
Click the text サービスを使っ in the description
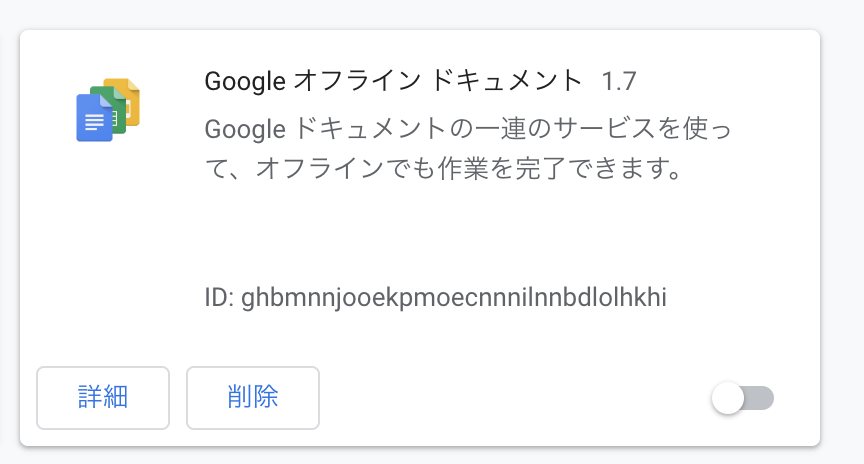tap(642, 130)
